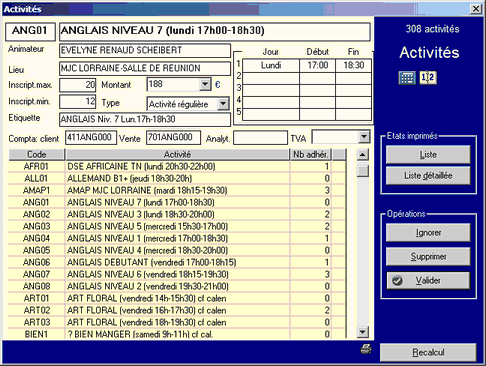Open the Montant dropdown arrow
486x366 pixels.
pyautogui.click(x=205, y=84)
